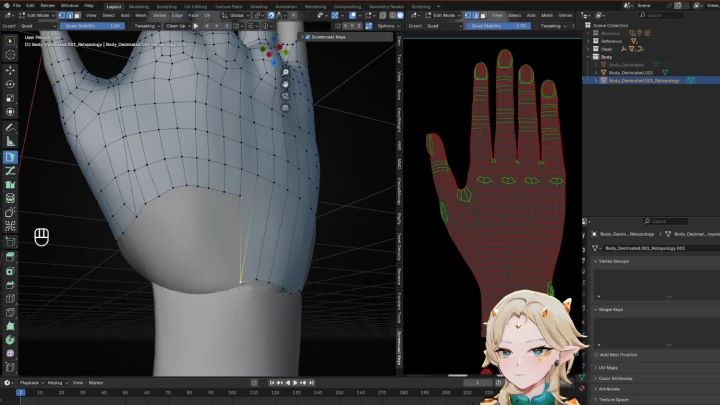Select the Move tool in left toolbar
Image resolution: width=720 pixels, height=405 pixels.
[10, 70]
